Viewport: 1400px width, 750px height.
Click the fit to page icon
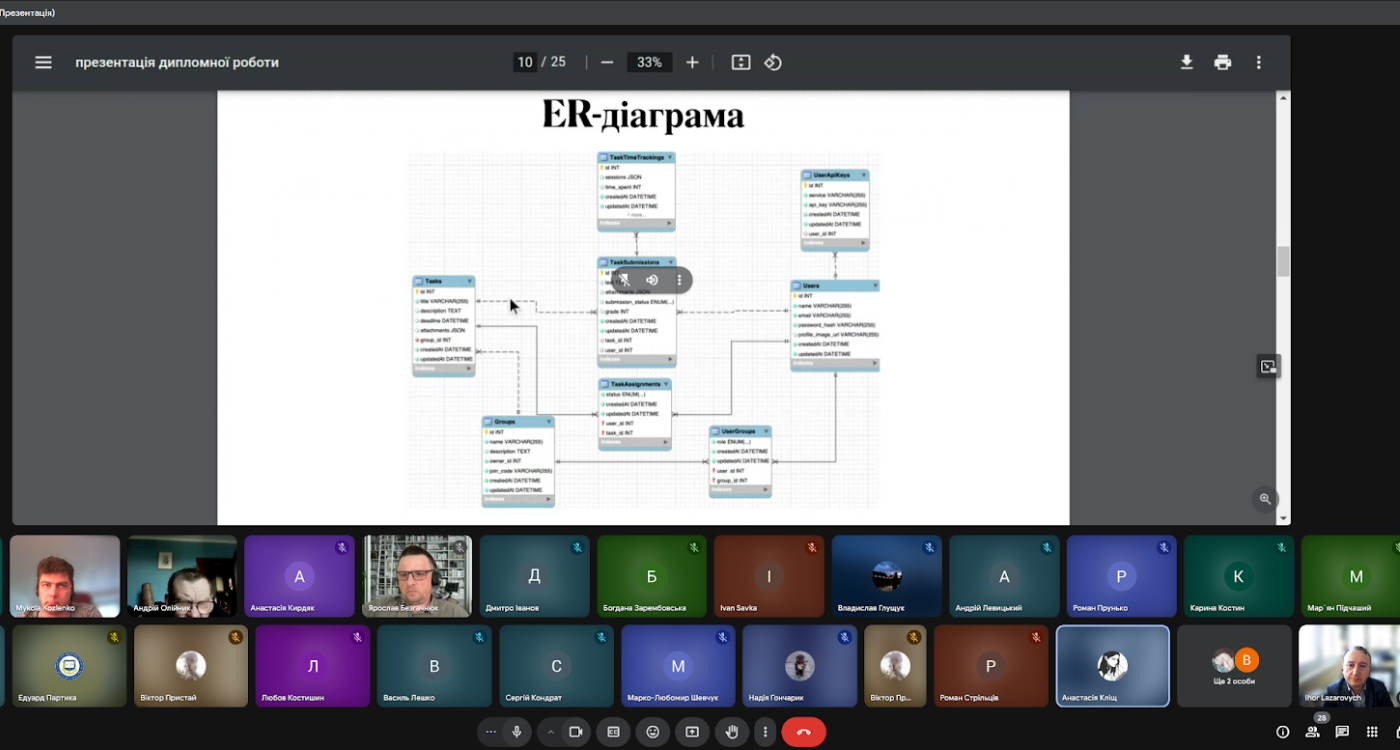pyautogui.click(x=740, y=62)
